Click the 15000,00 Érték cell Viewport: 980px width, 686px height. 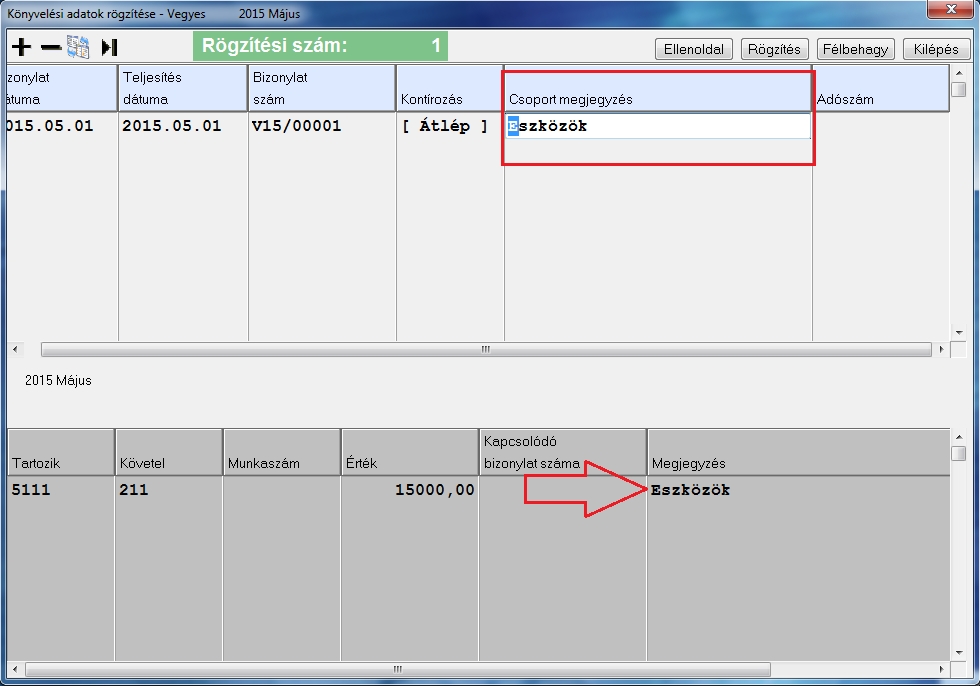coord(435,490)
